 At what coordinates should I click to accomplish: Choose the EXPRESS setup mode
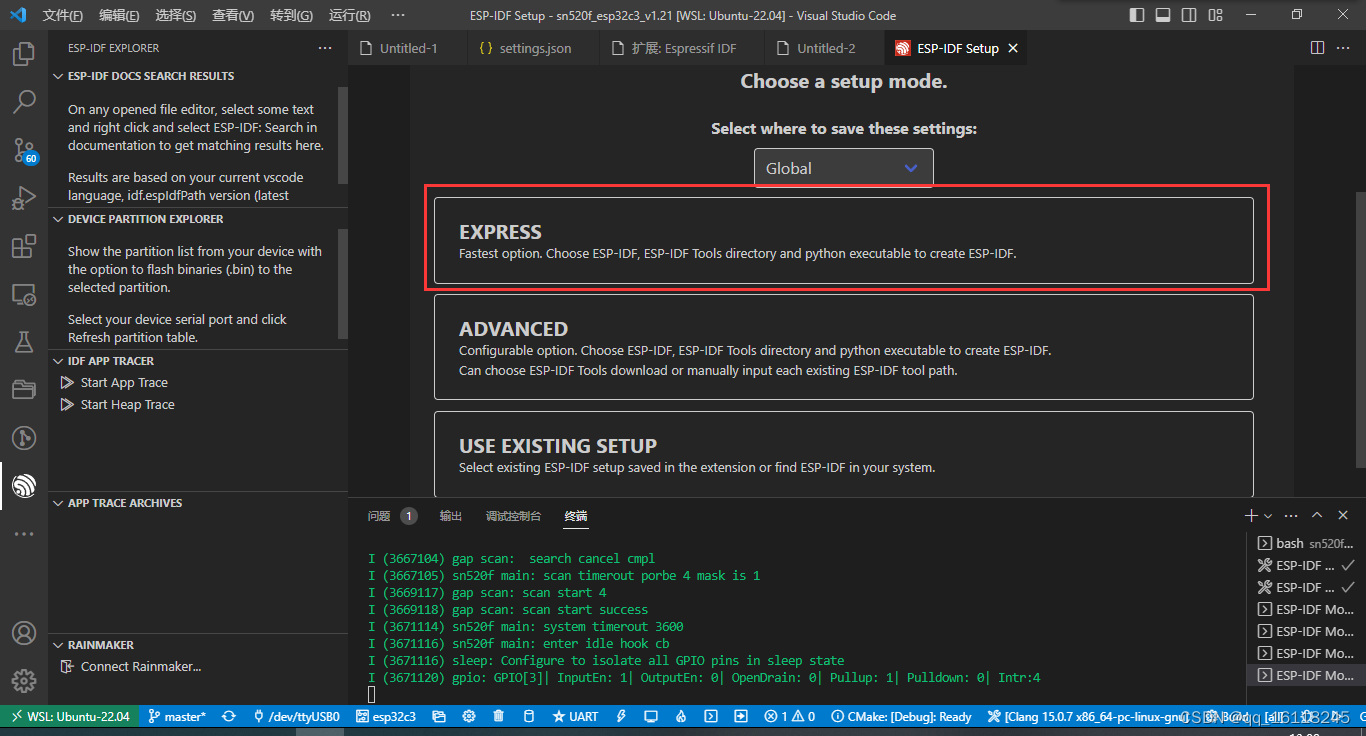click(843, 240)
